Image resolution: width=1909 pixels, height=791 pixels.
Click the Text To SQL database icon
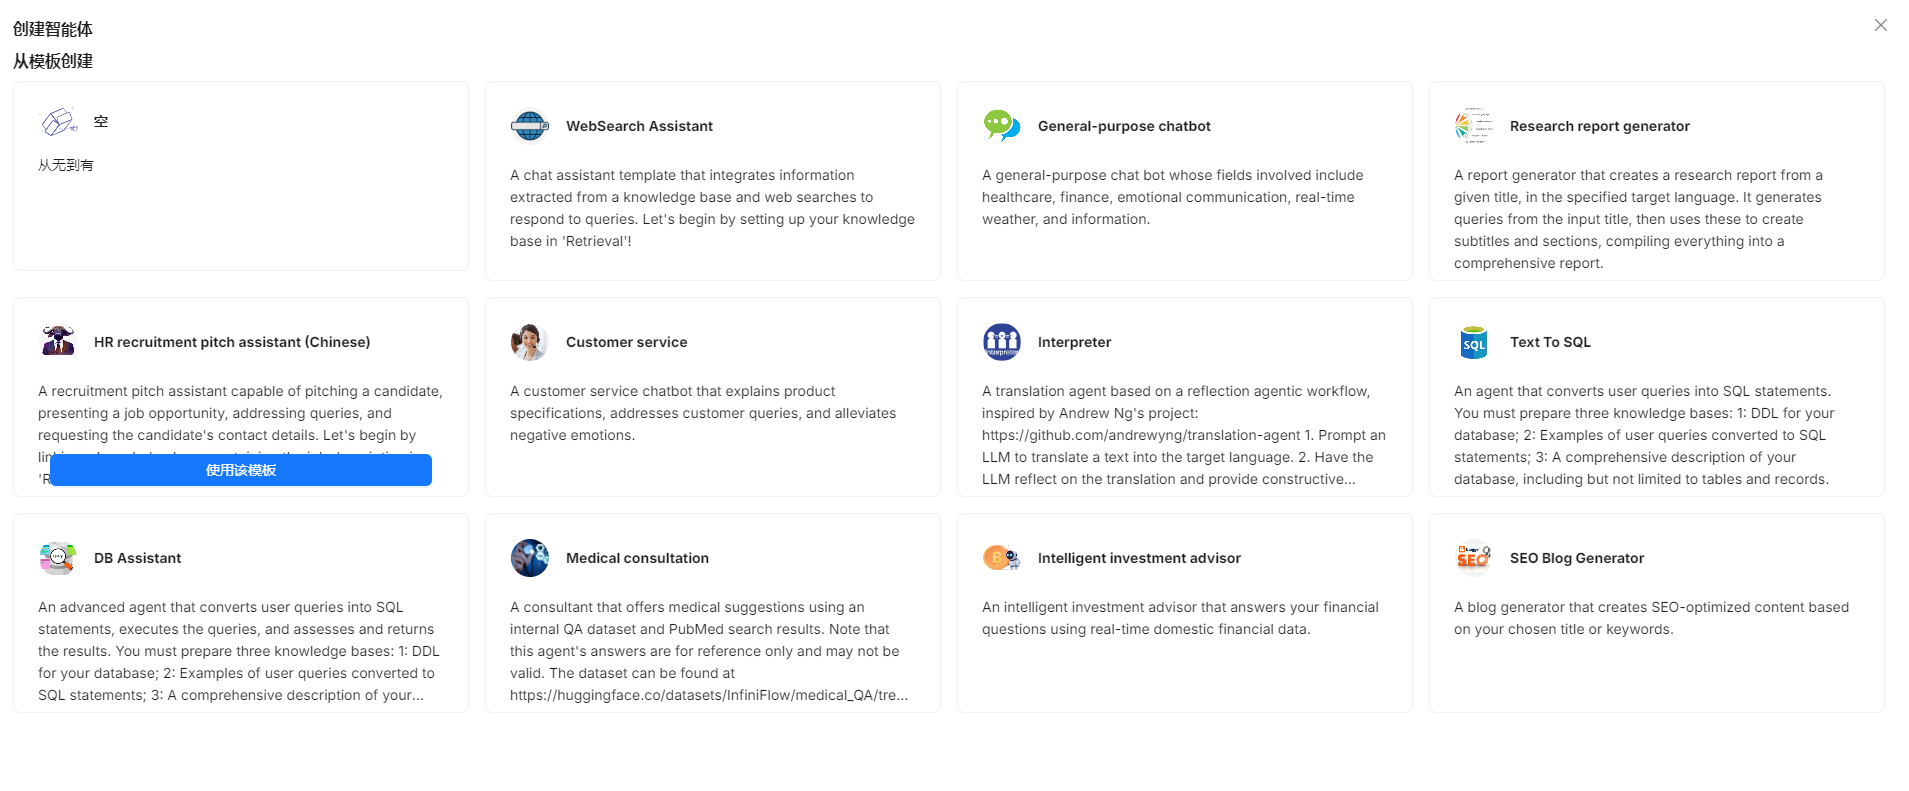1473,342
